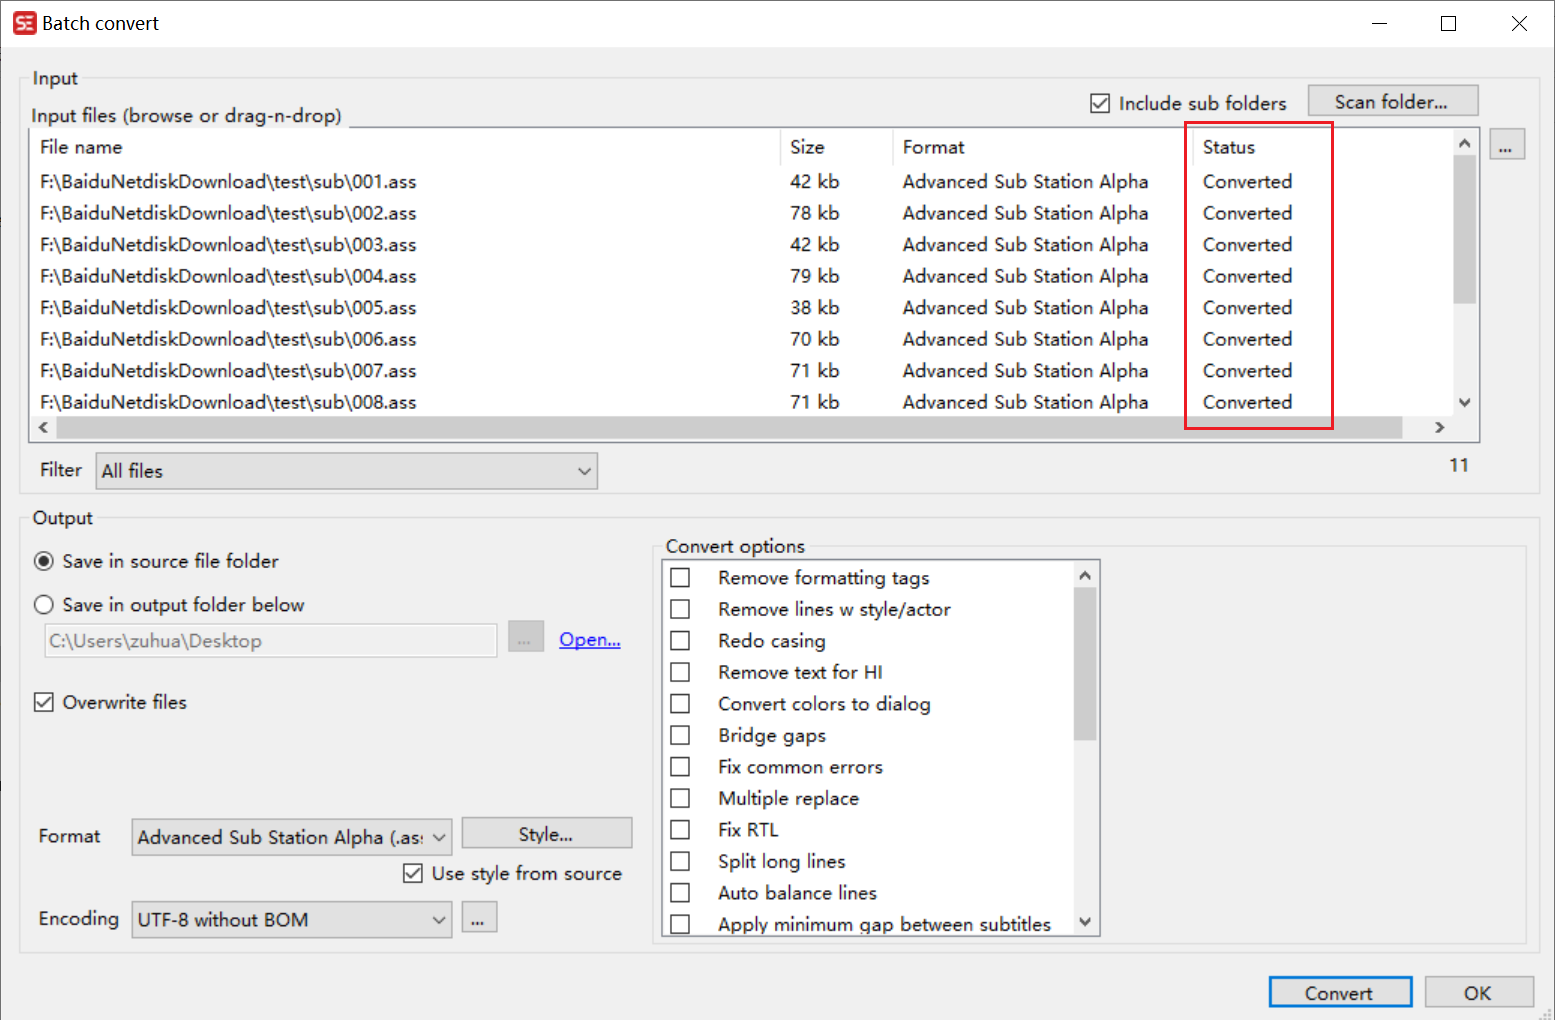Viewport: 1555px width, 1020px height.
Task: Click browse button above the file list scrollbar
Action: pyautogui.click(x=1507, y=144)
